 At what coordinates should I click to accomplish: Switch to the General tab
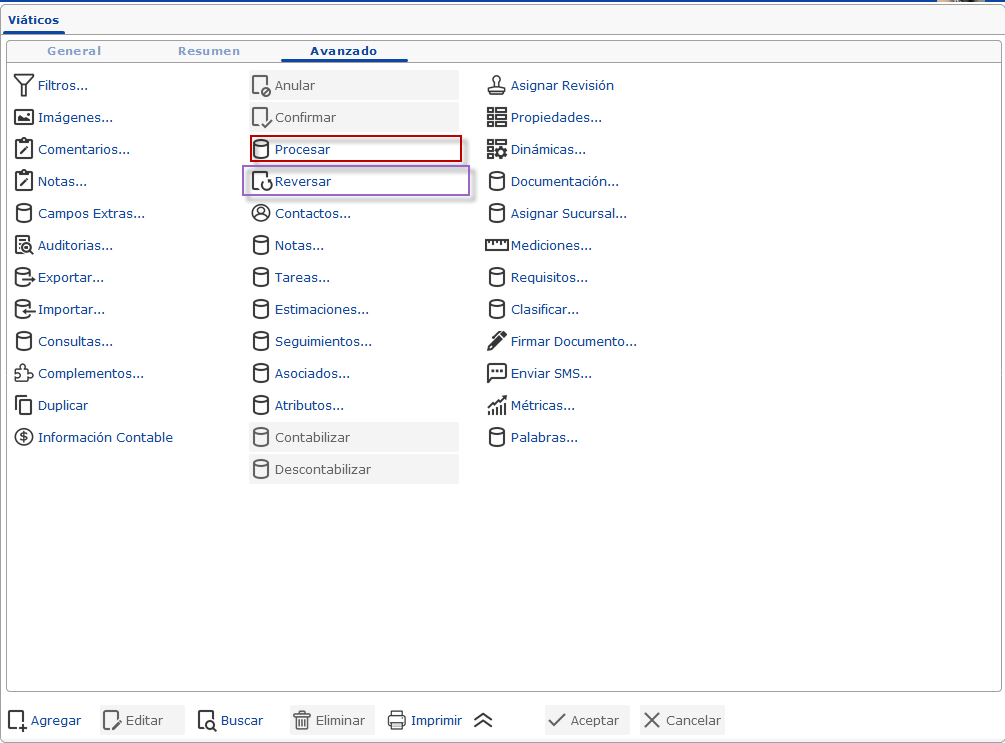(74, 51)
